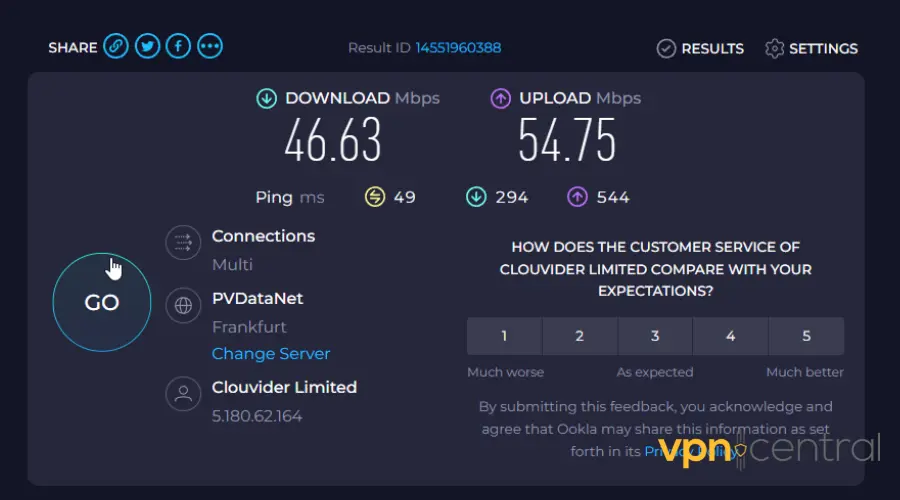Share result on Facebook

point(178,47)
